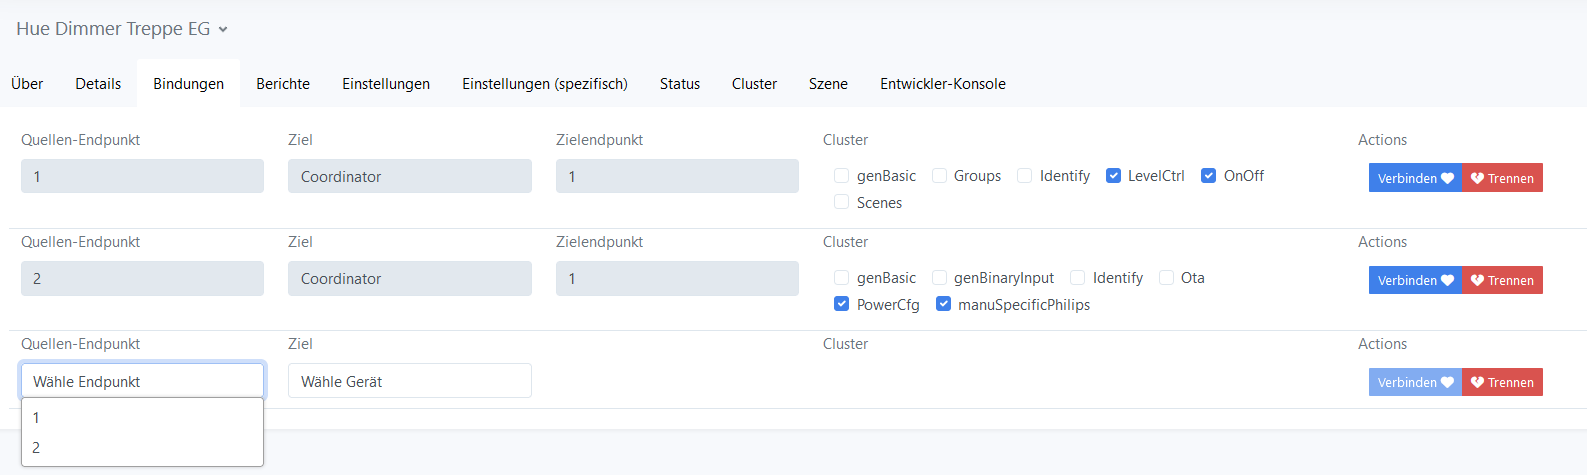The height and width of the screenshot is (475, 1587).
Task: Enable the Ota cluster checkbox
Action: point(1166,278)
